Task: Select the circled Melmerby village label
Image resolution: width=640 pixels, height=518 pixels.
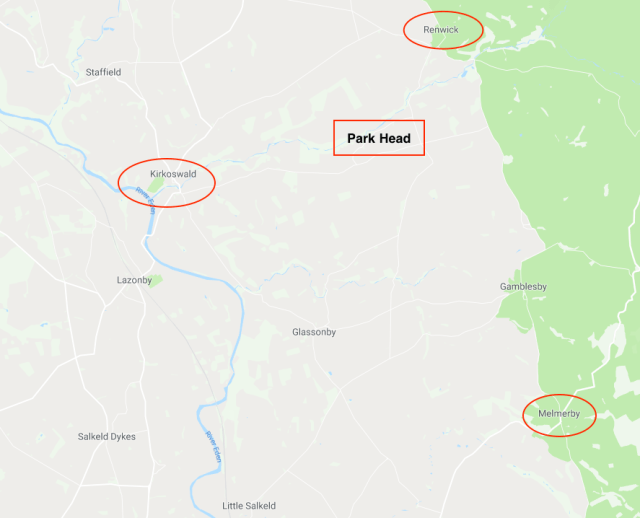Action: coord(559,414)
